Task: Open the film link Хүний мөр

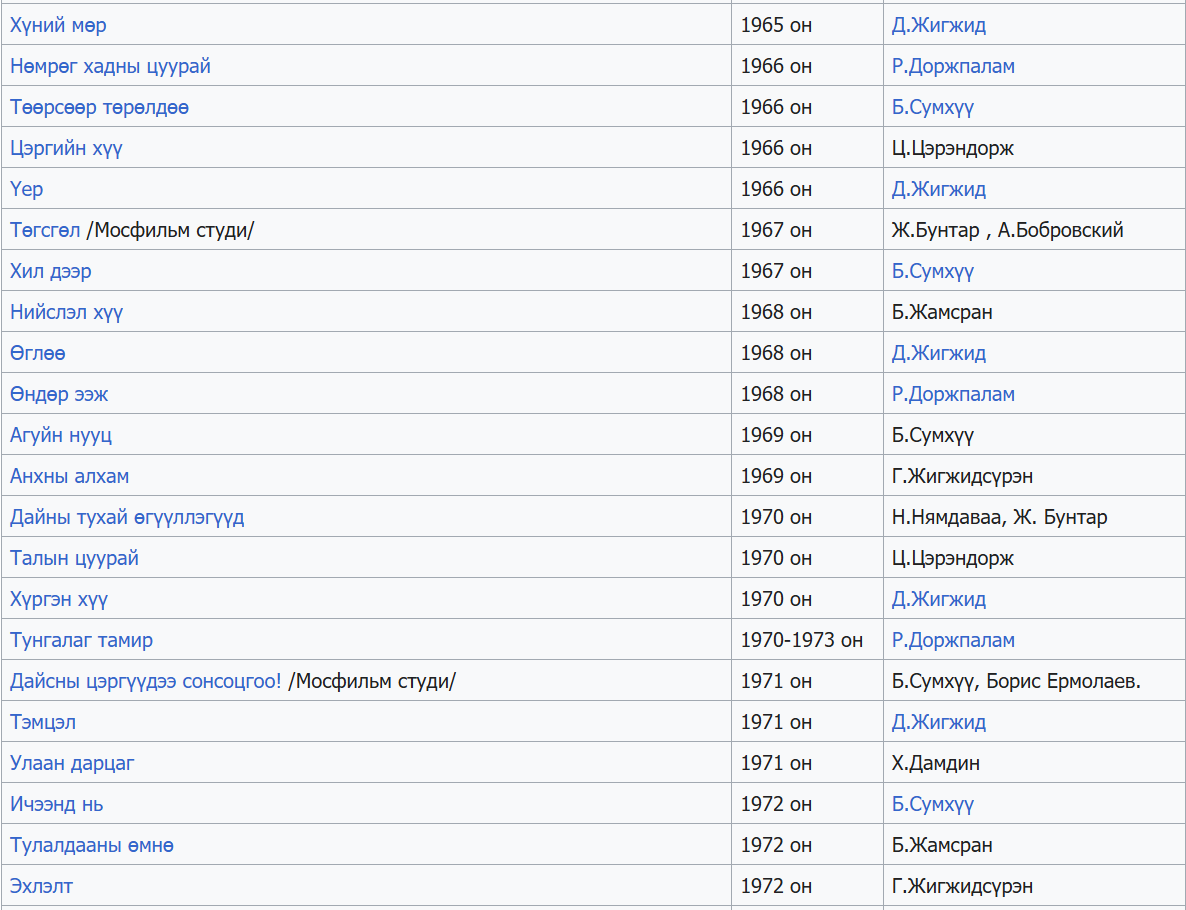Action: (x=58, y=25)
